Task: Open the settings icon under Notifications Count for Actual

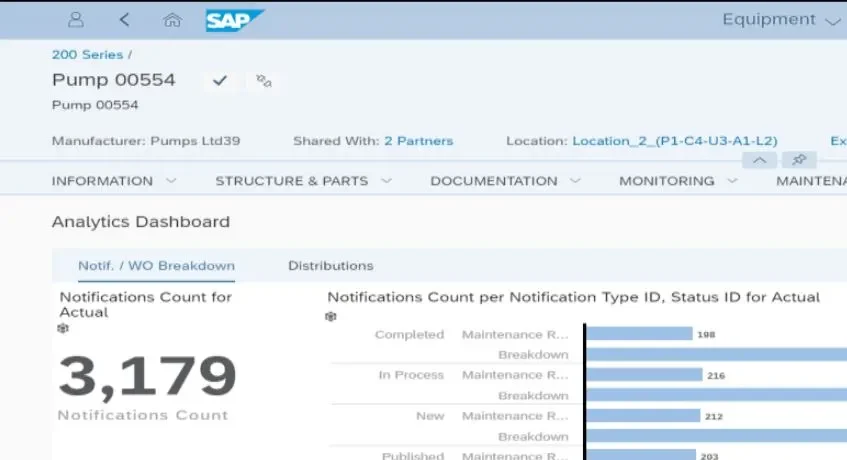Action: 63,328
